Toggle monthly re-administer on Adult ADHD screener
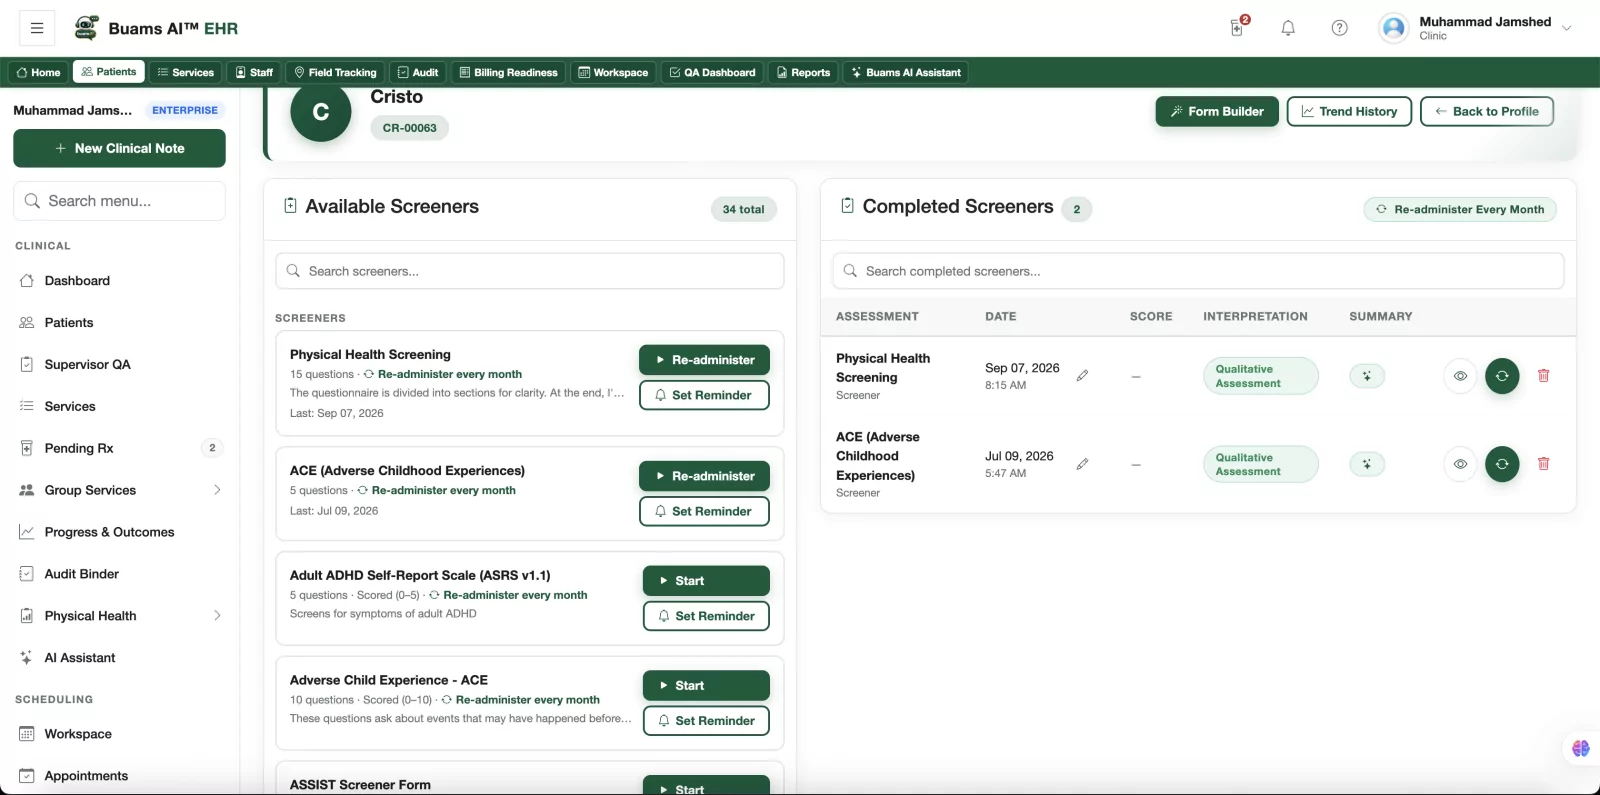Viewport: 1600px width, 795px height. pyautogui.click(x=508, y=595)
